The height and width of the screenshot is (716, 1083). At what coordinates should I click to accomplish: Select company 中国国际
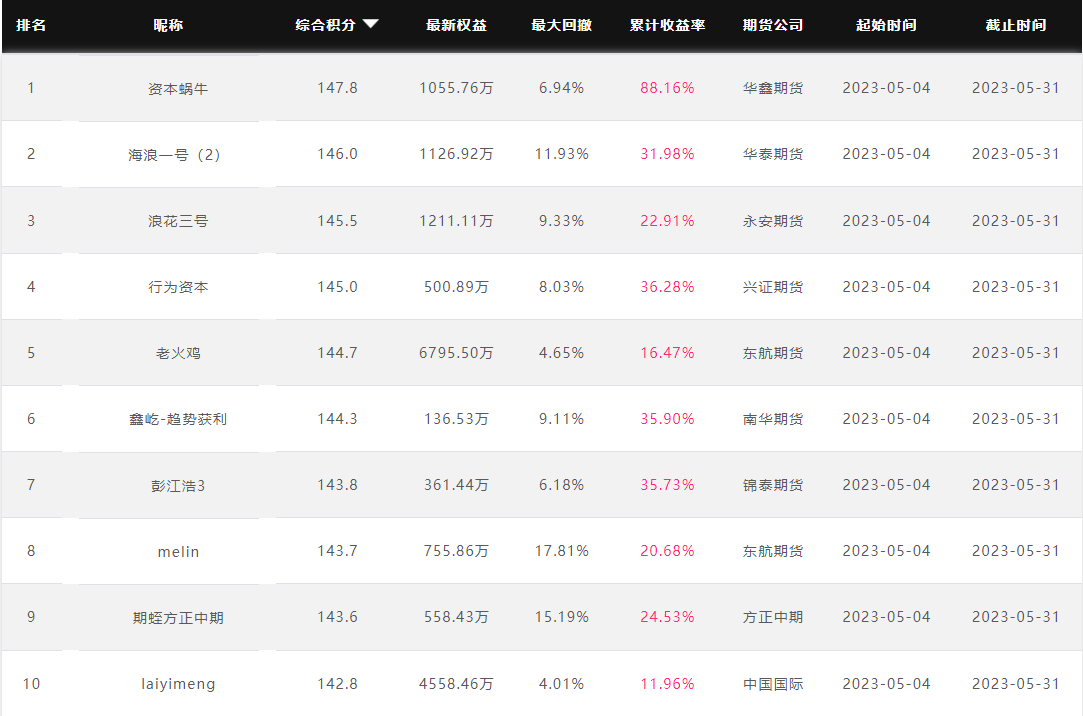coord(773,684)
